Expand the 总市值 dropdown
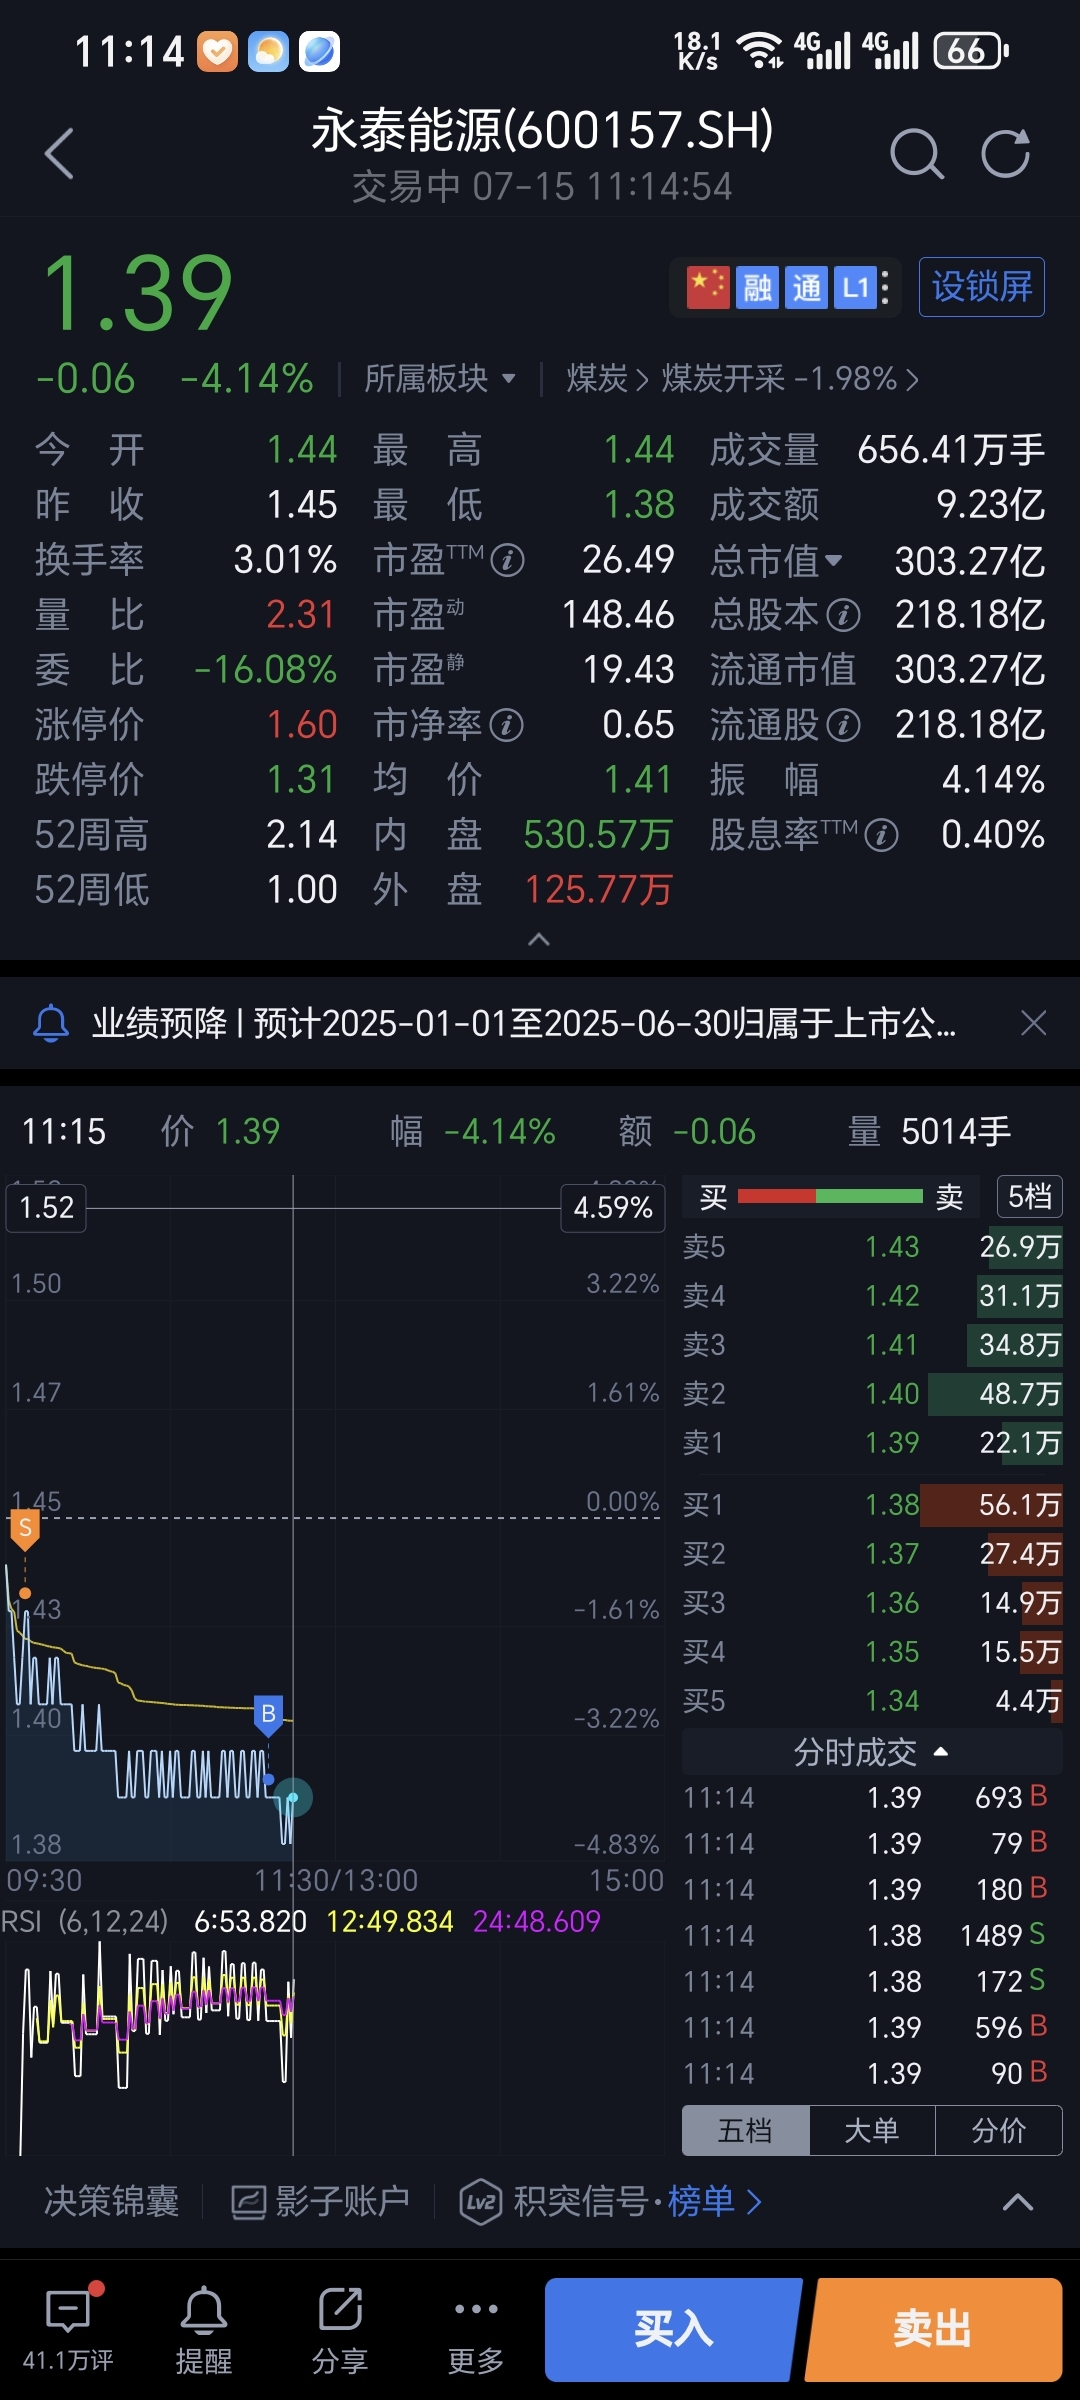This screenshot has height=2400, width=1080. coord(777,560)
